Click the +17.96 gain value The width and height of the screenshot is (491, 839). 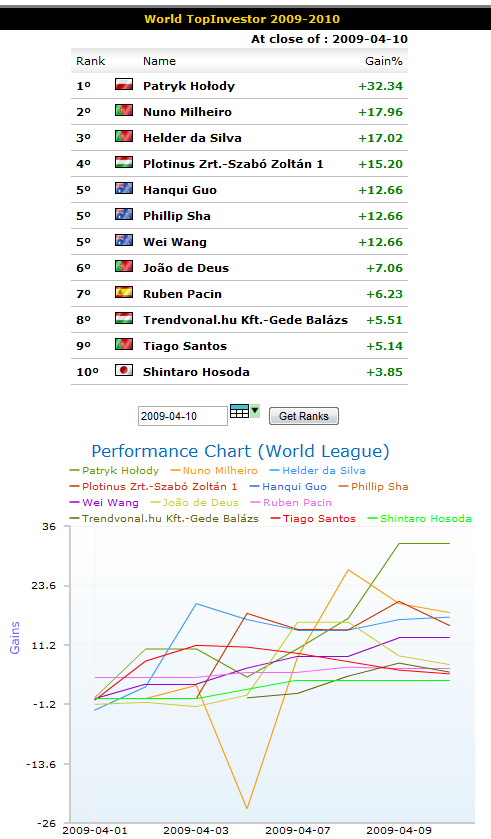pos(381,112)
